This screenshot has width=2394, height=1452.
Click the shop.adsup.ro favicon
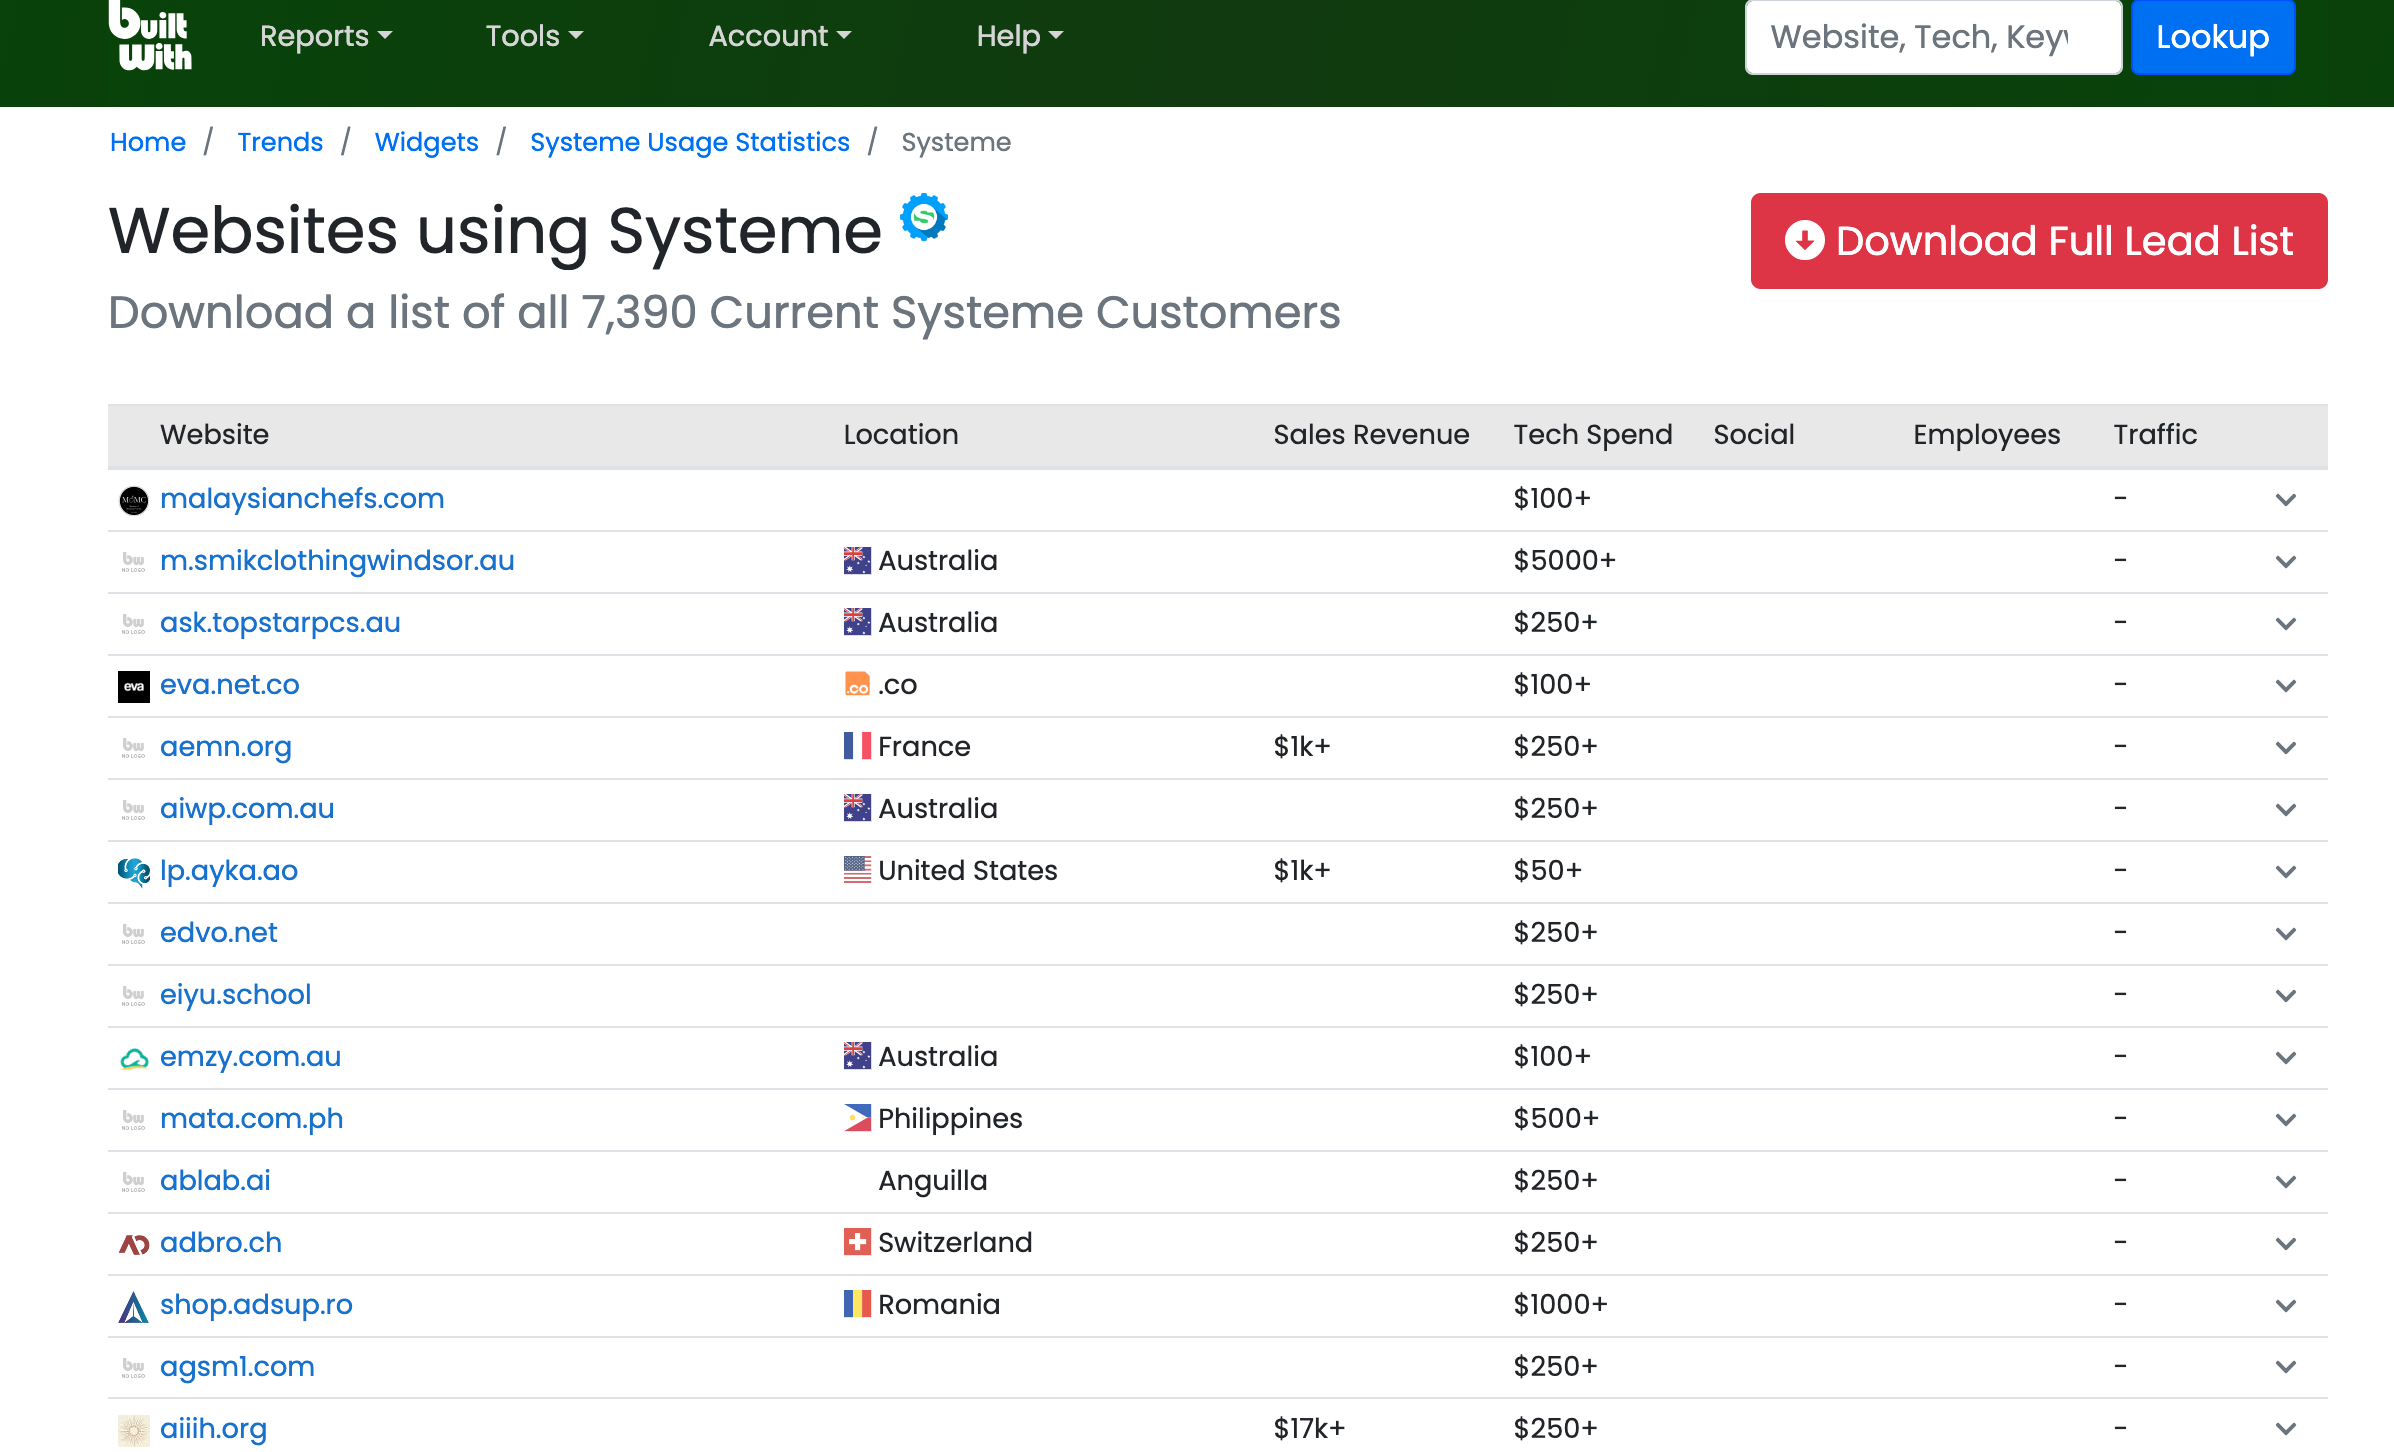pyautogui.click(x=134, y=1306)
